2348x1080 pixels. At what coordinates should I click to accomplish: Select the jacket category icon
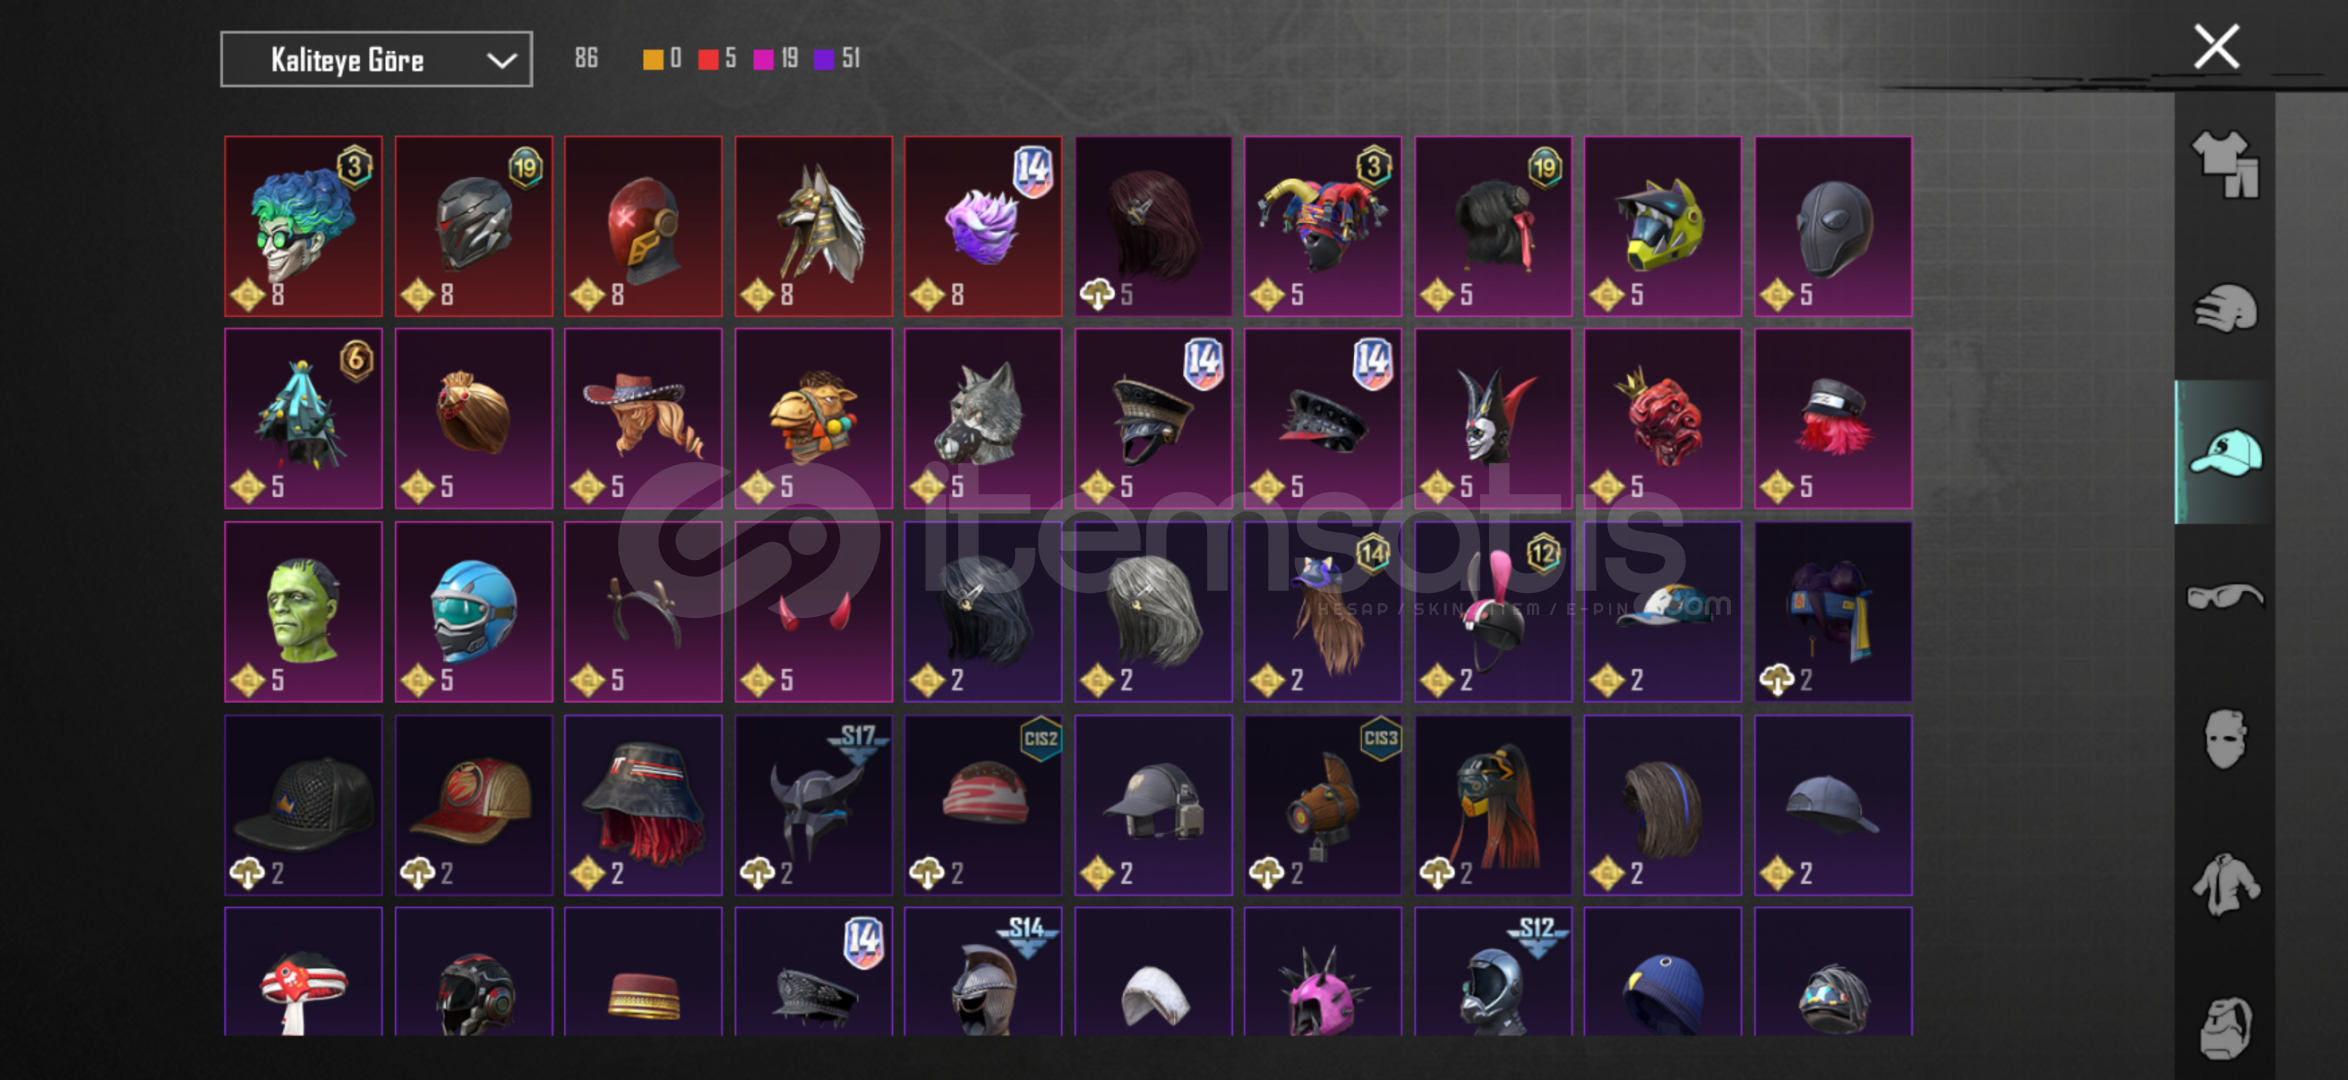click(x=2225, y=884)
